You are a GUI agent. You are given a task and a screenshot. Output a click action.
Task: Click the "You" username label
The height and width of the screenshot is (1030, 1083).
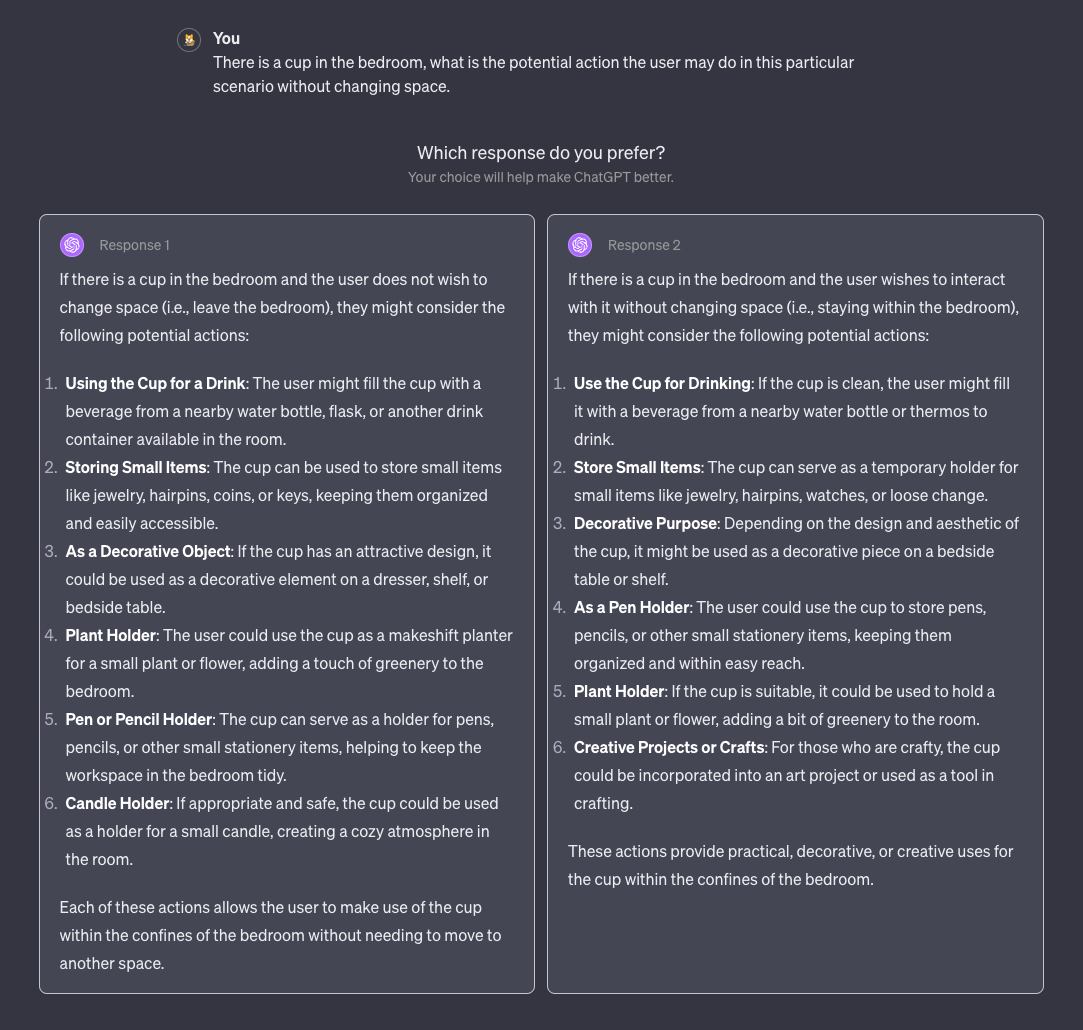pyautogui.click(x=226, y=38)
